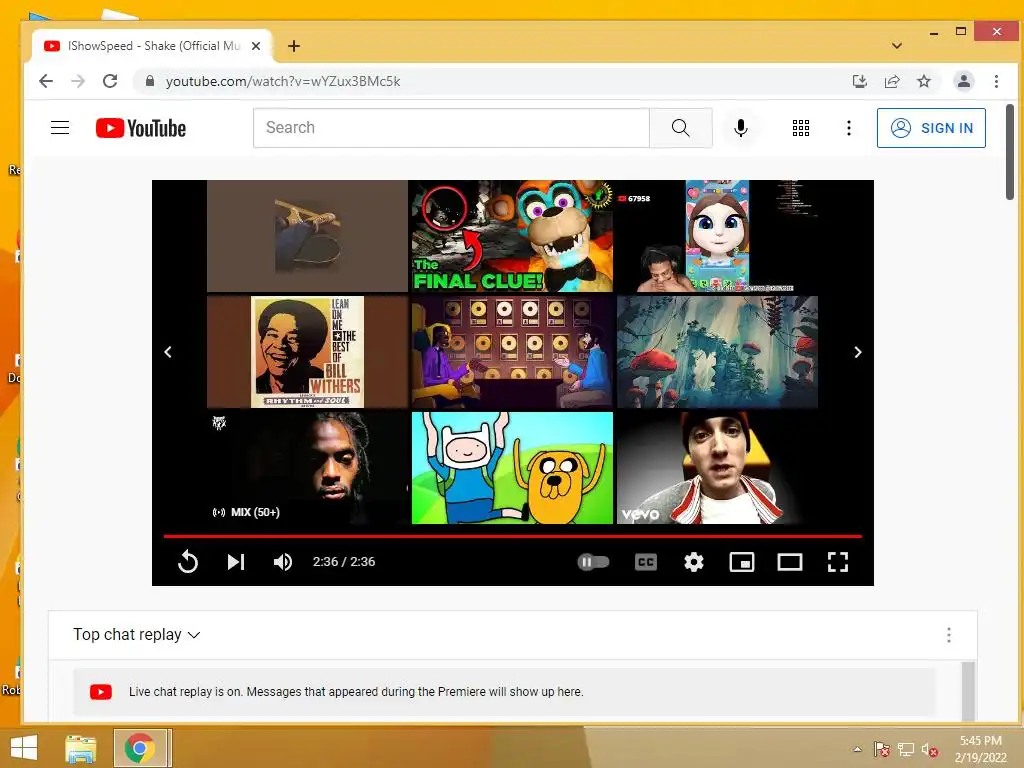Open network status tray icon

[x=906, y=750]
